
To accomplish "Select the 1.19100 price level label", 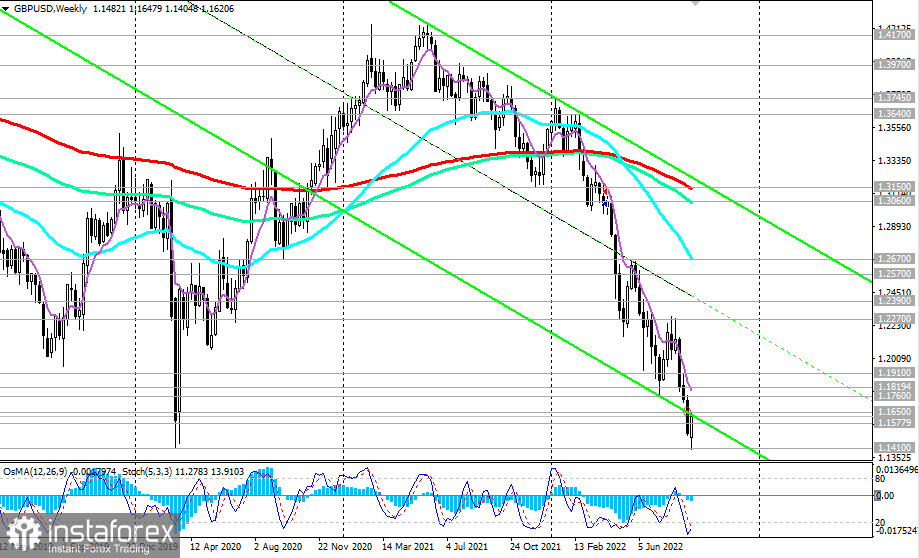I will tap(894, 373).
